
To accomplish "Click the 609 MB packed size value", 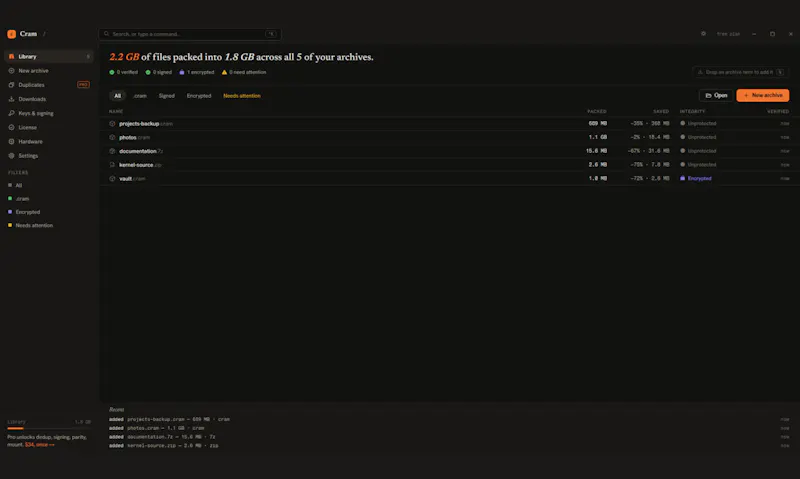I will (597, 123).
